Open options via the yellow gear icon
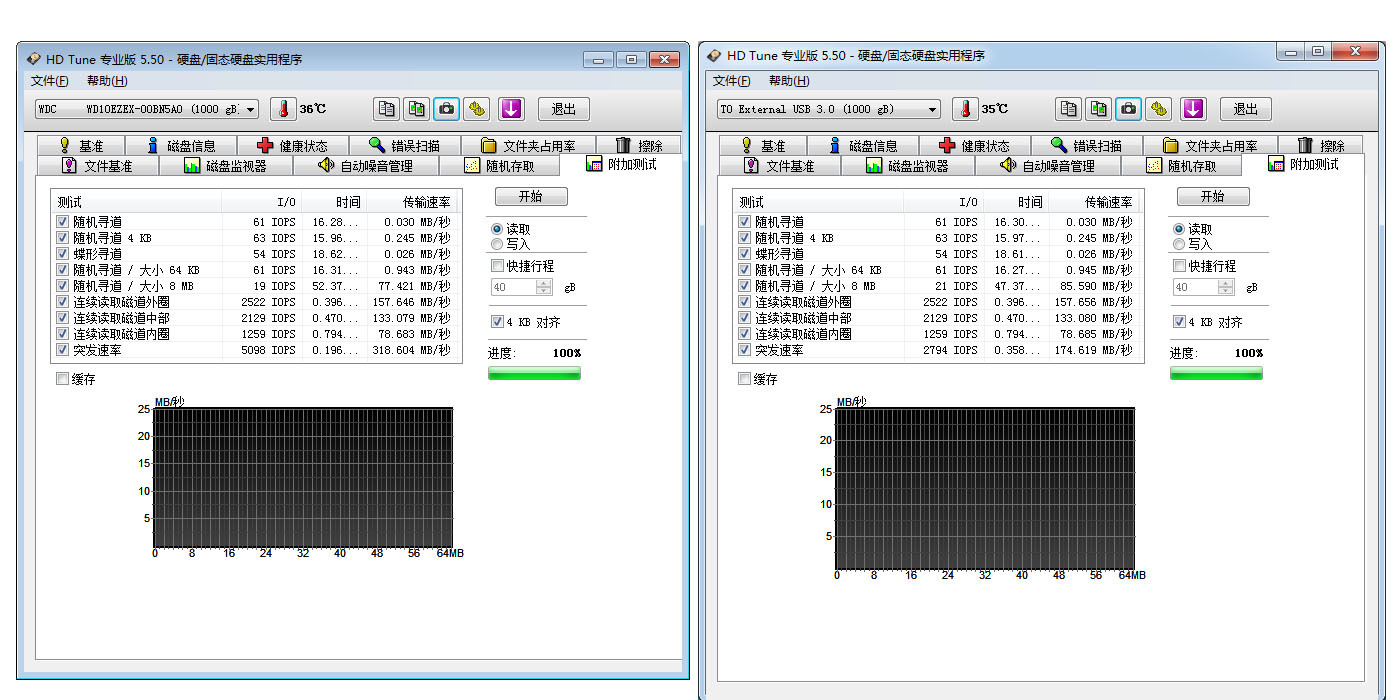This screenshot has height=700, width=1400. 477,110
